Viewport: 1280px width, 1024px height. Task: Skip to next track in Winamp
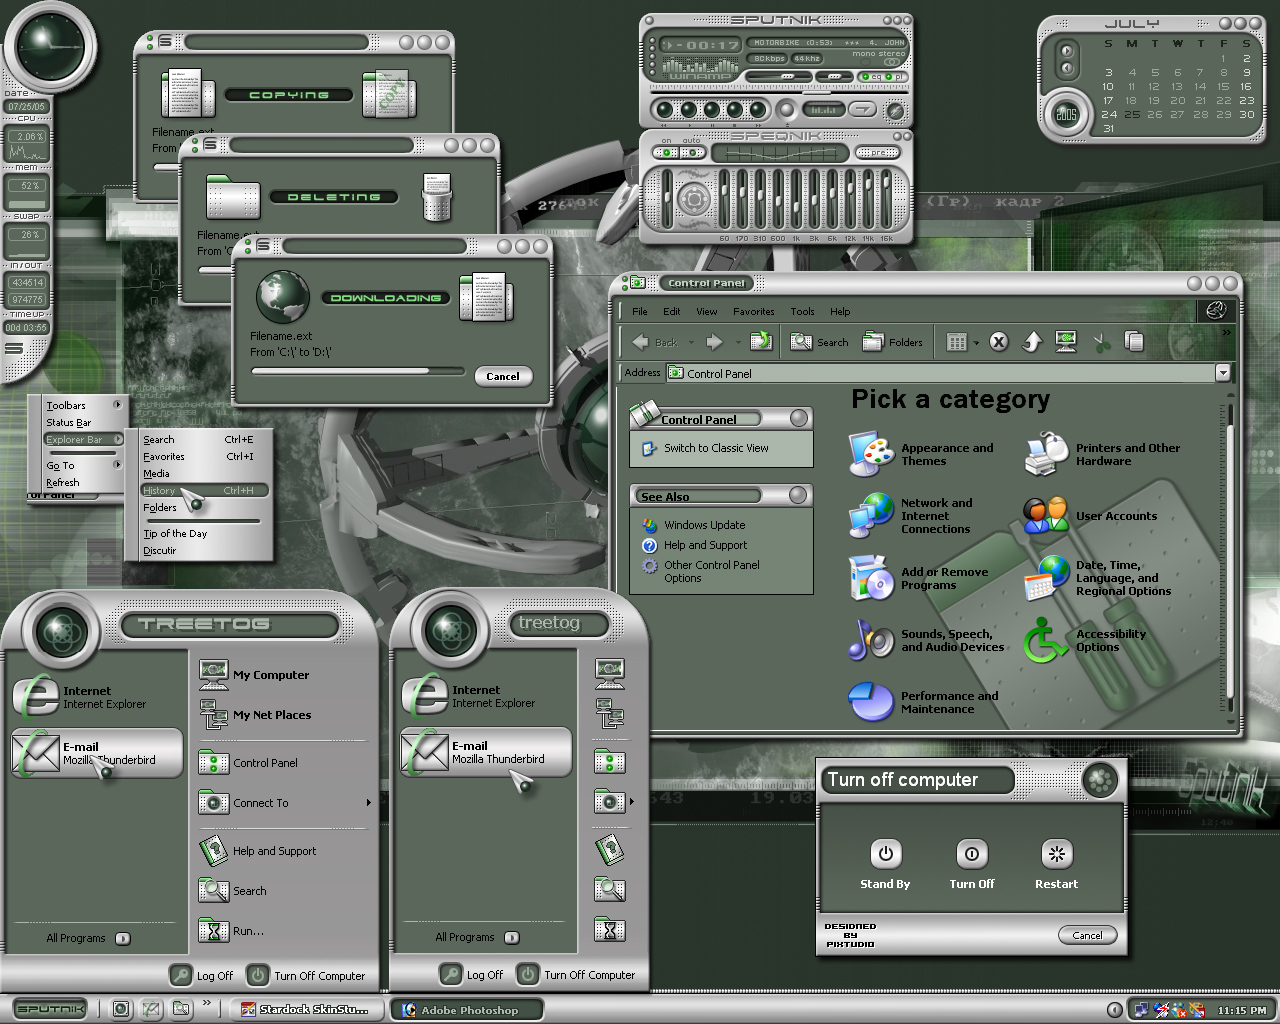pyautogui.click(x=758, y=110)
